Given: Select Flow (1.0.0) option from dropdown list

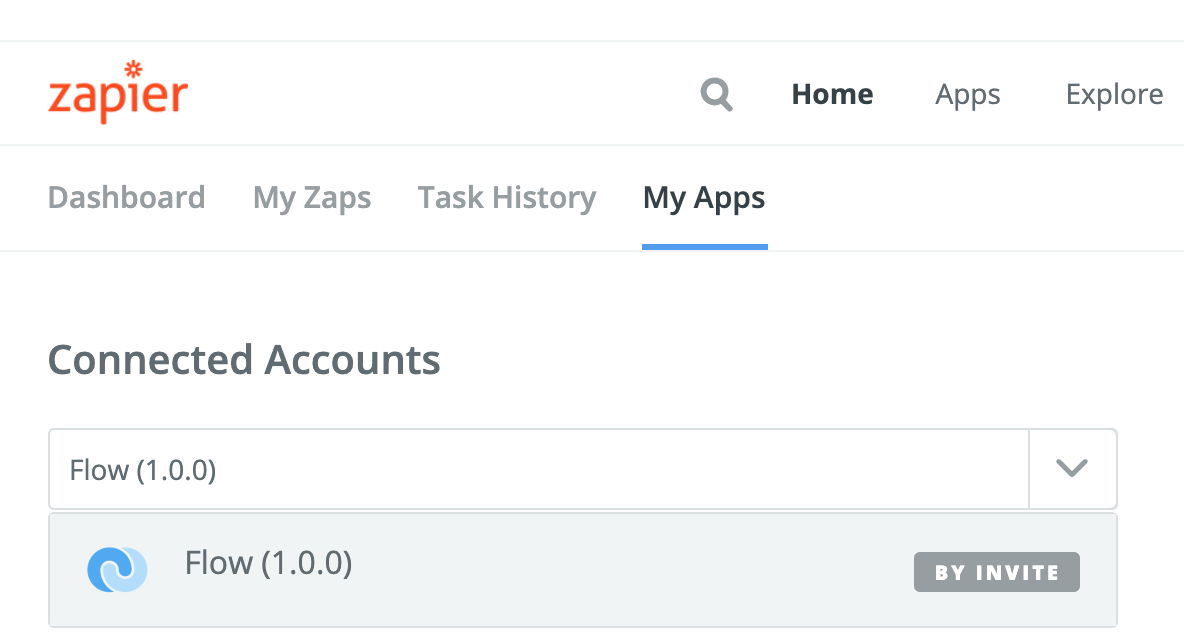Looking at the screenshot, I should [x=582, y=570].
